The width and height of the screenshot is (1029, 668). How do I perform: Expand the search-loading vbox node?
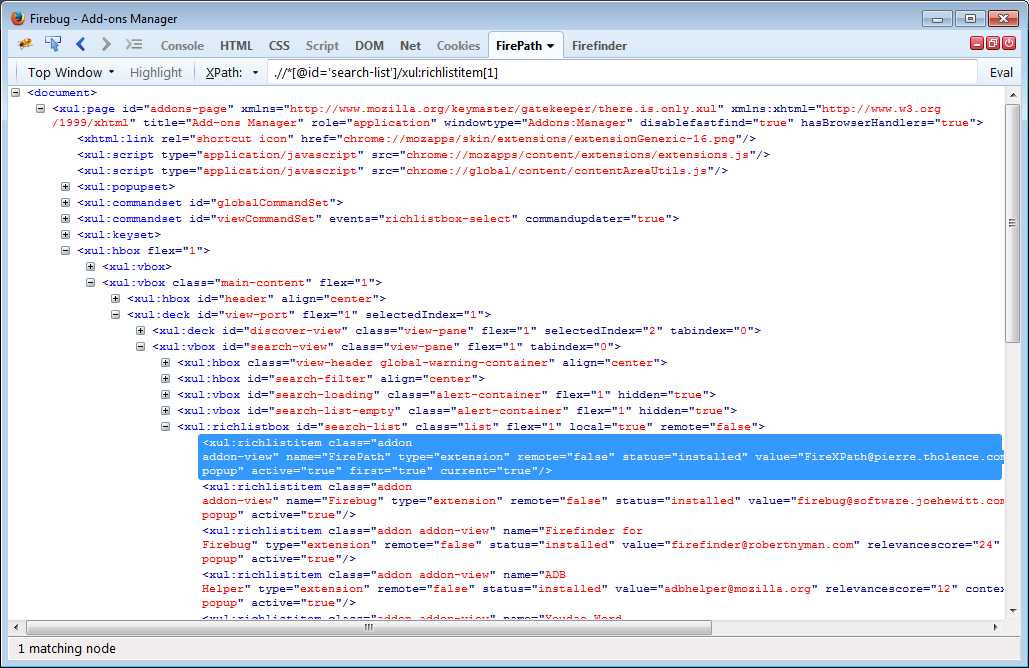[x=165, y=394]
